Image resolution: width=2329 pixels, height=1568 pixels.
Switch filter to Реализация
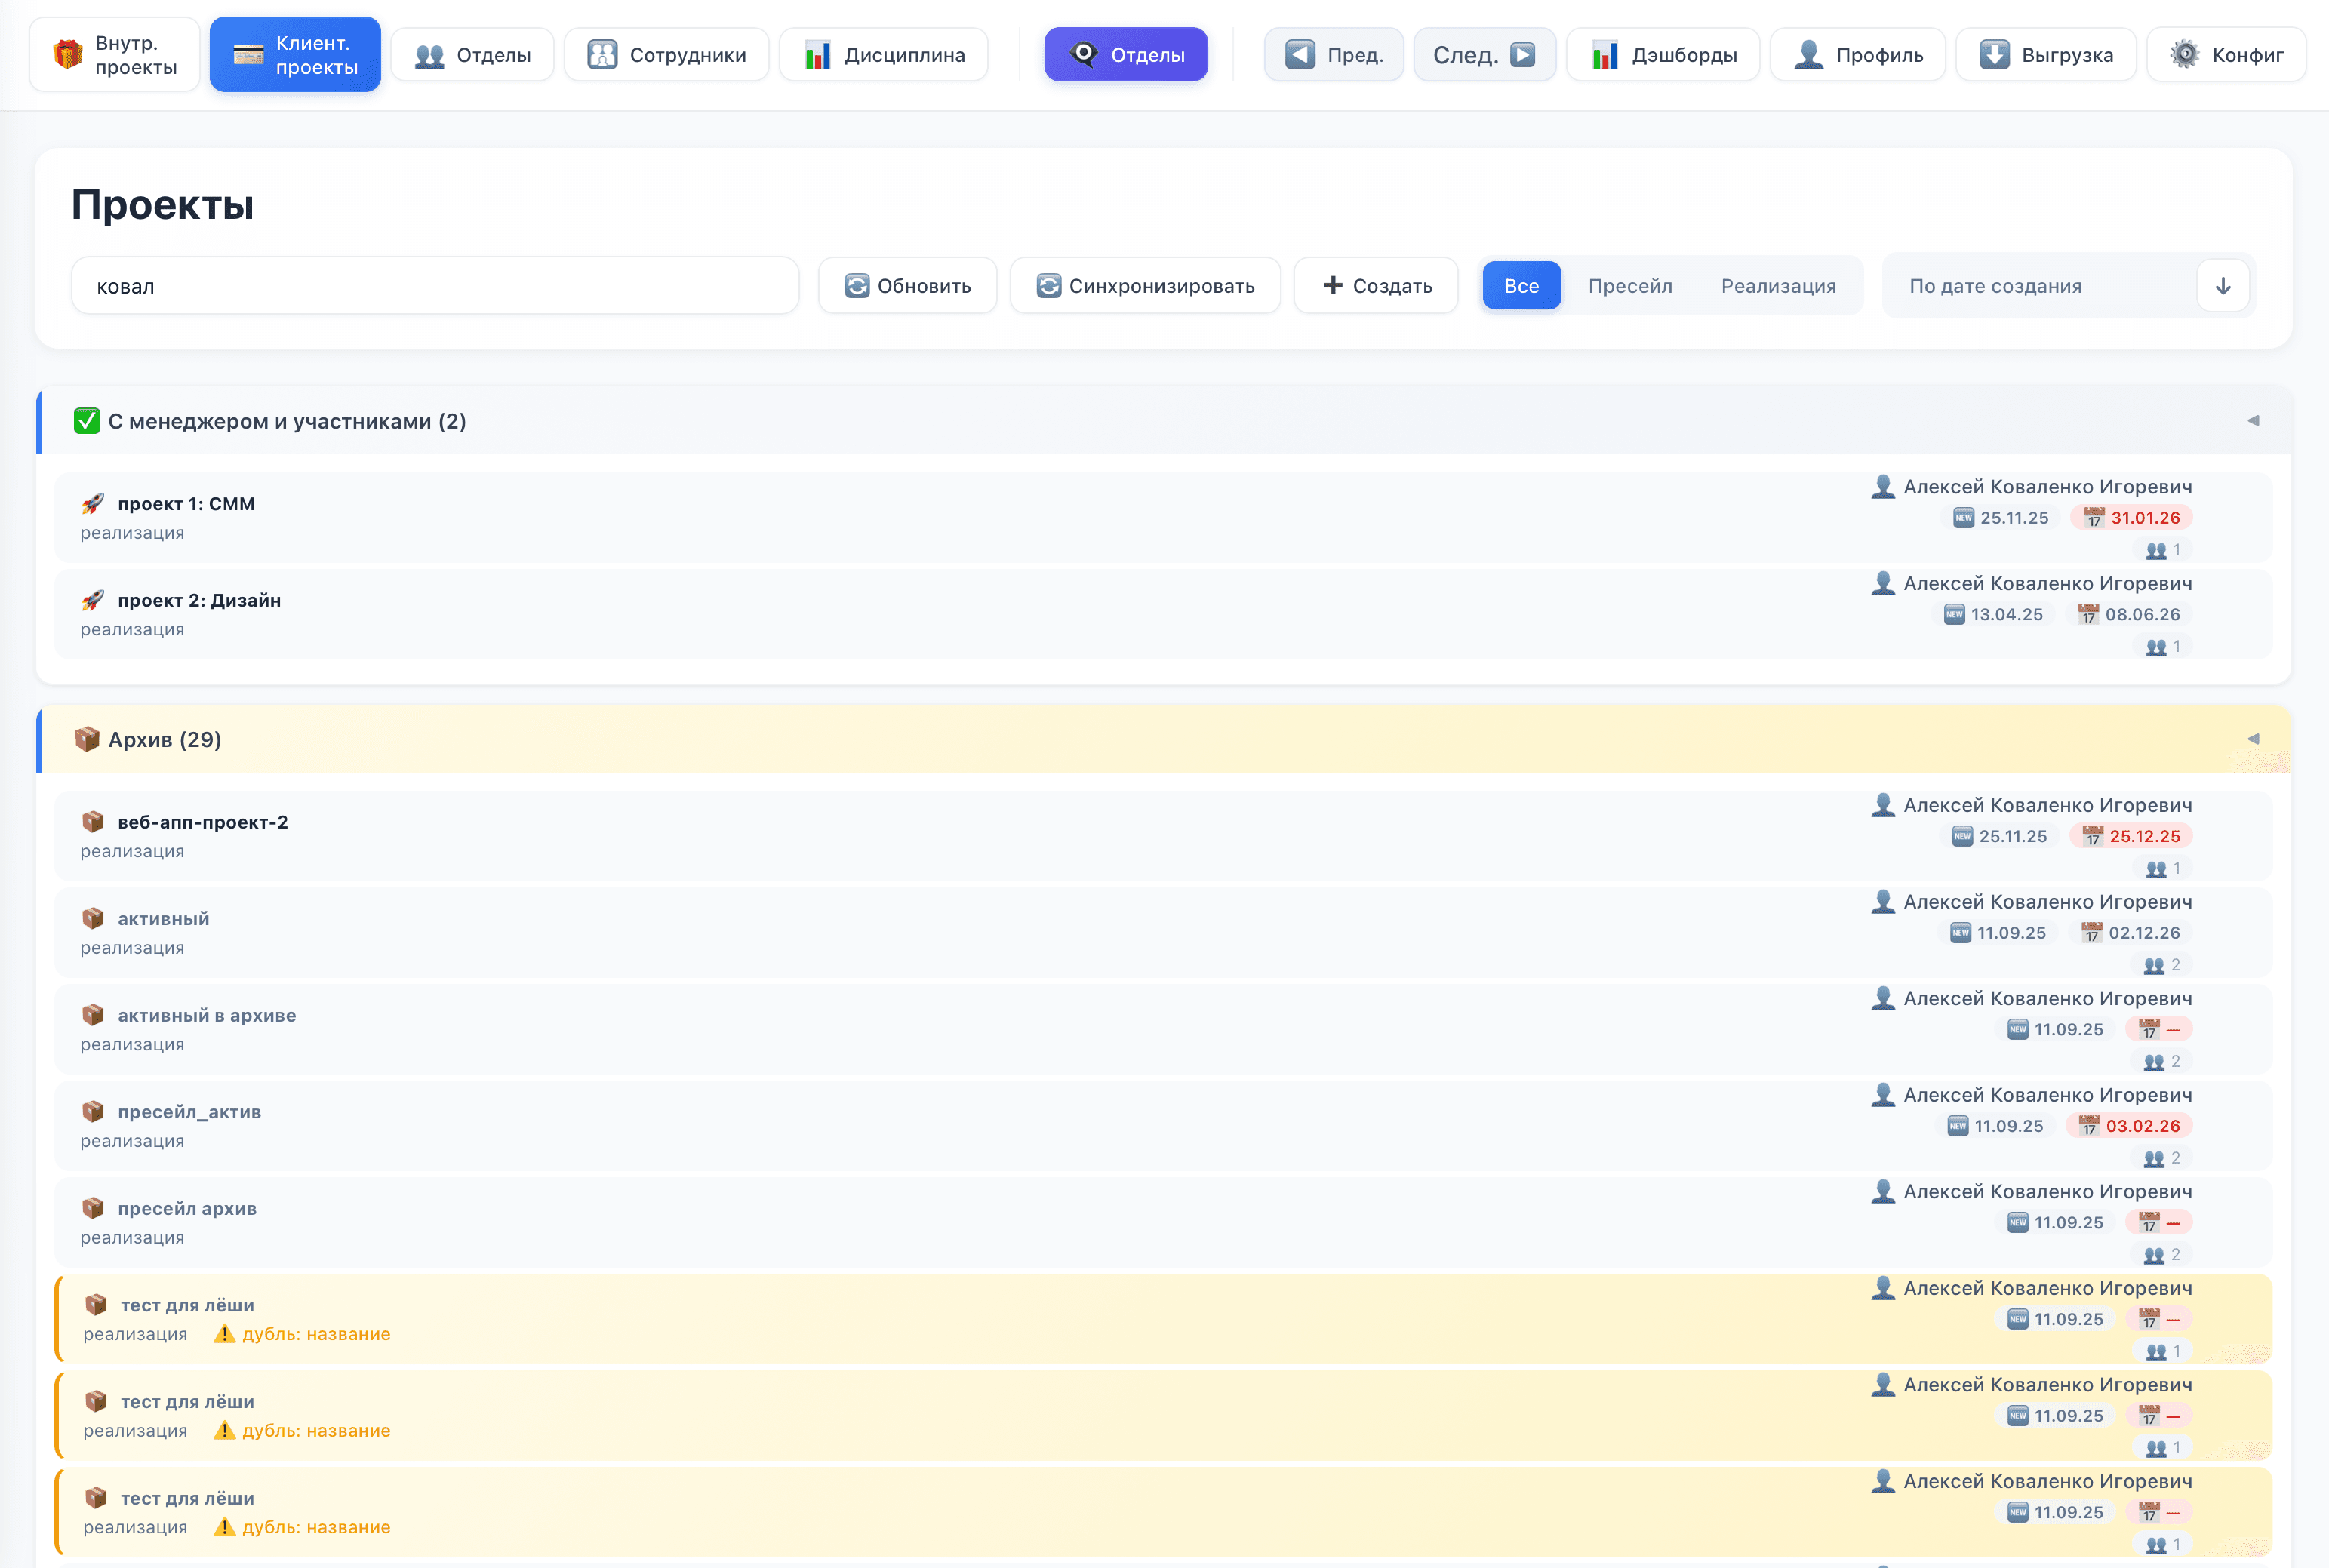point(1777,286)
